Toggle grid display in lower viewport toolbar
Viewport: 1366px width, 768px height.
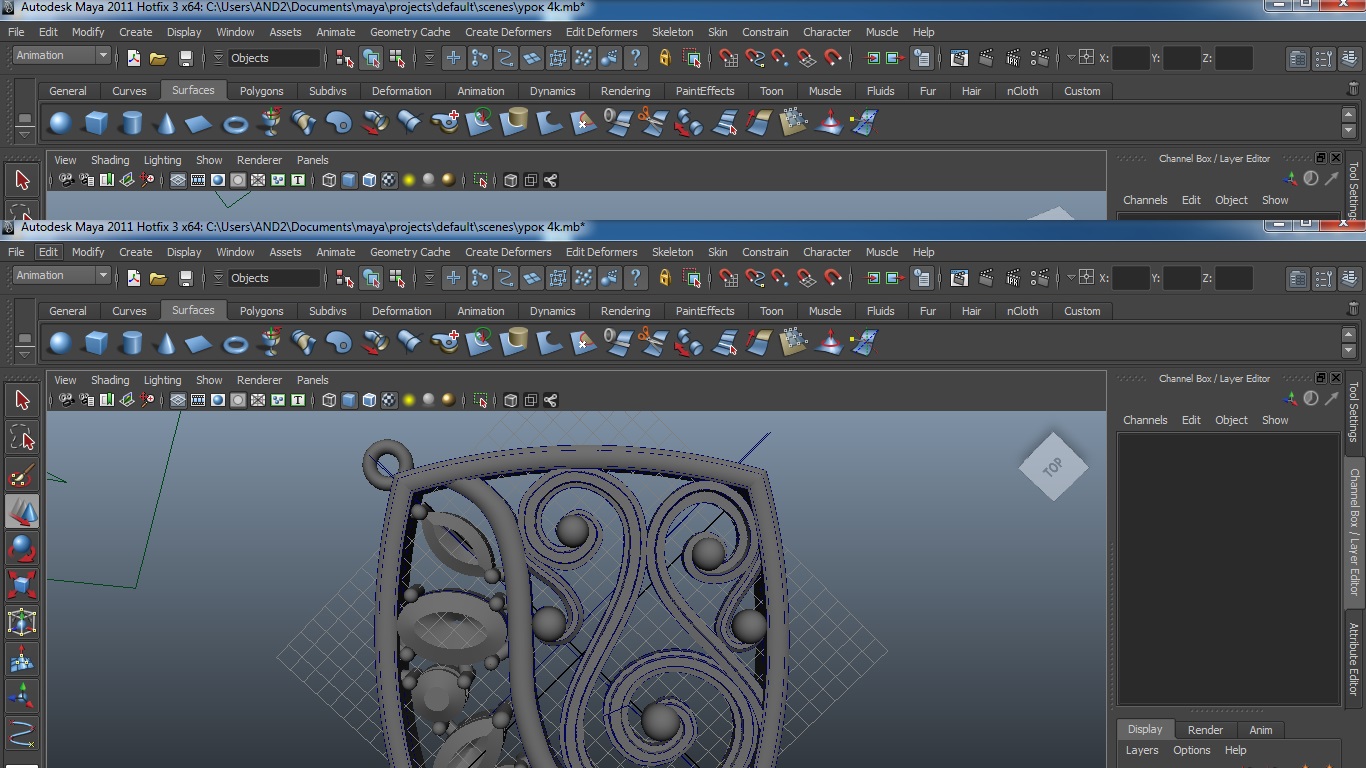(x=178, y=400)
